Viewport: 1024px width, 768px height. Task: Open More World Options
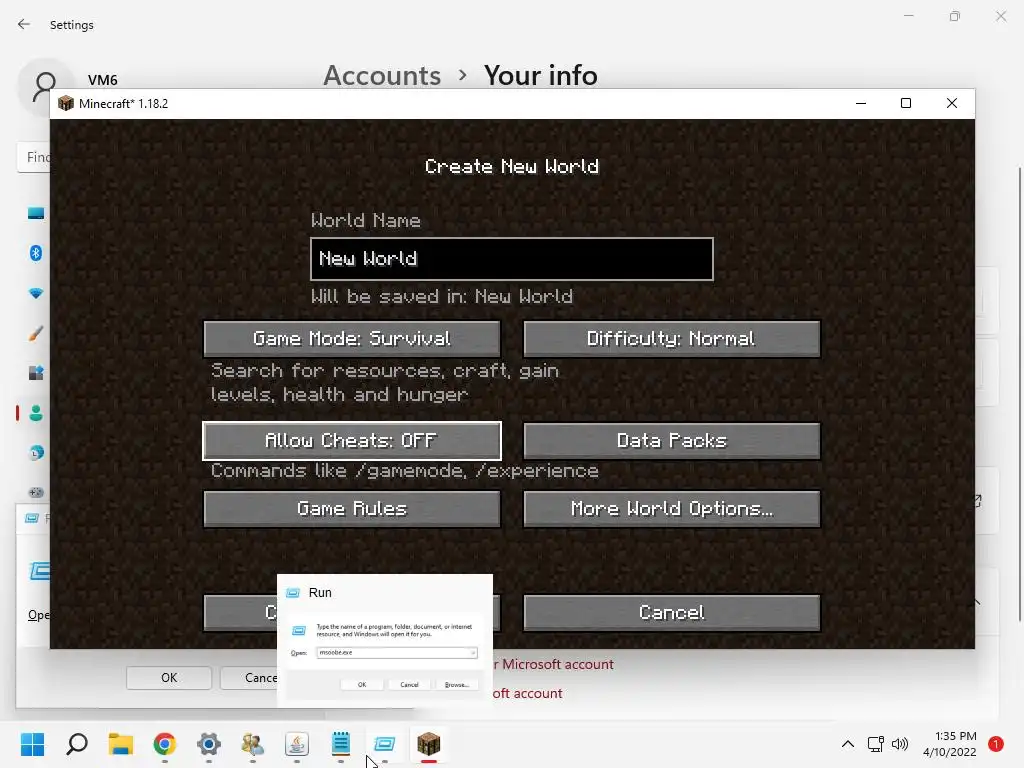(671, 509)
